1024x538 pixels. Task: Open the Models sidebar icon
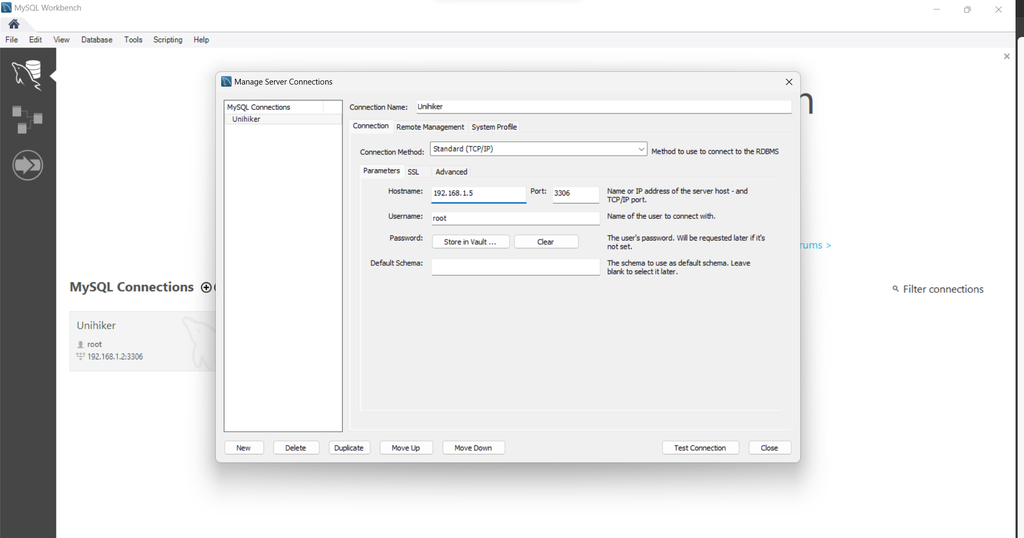pos(27,119)
